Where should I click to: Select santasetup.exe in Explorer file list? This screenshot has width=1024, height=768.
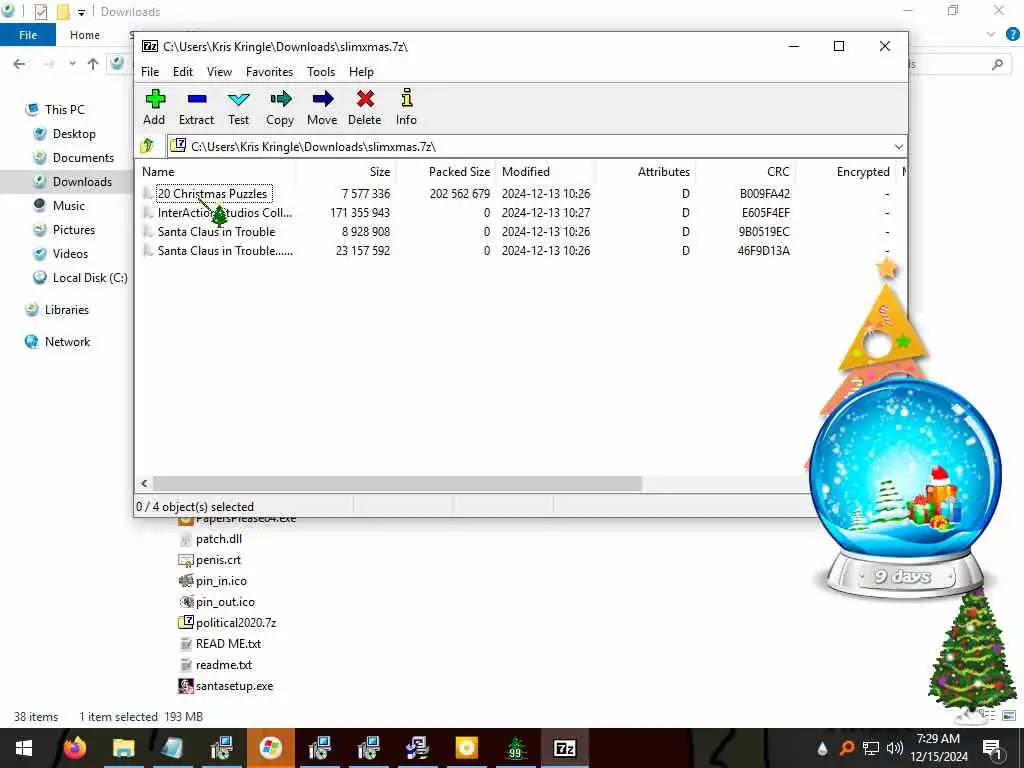click(226, 686)
